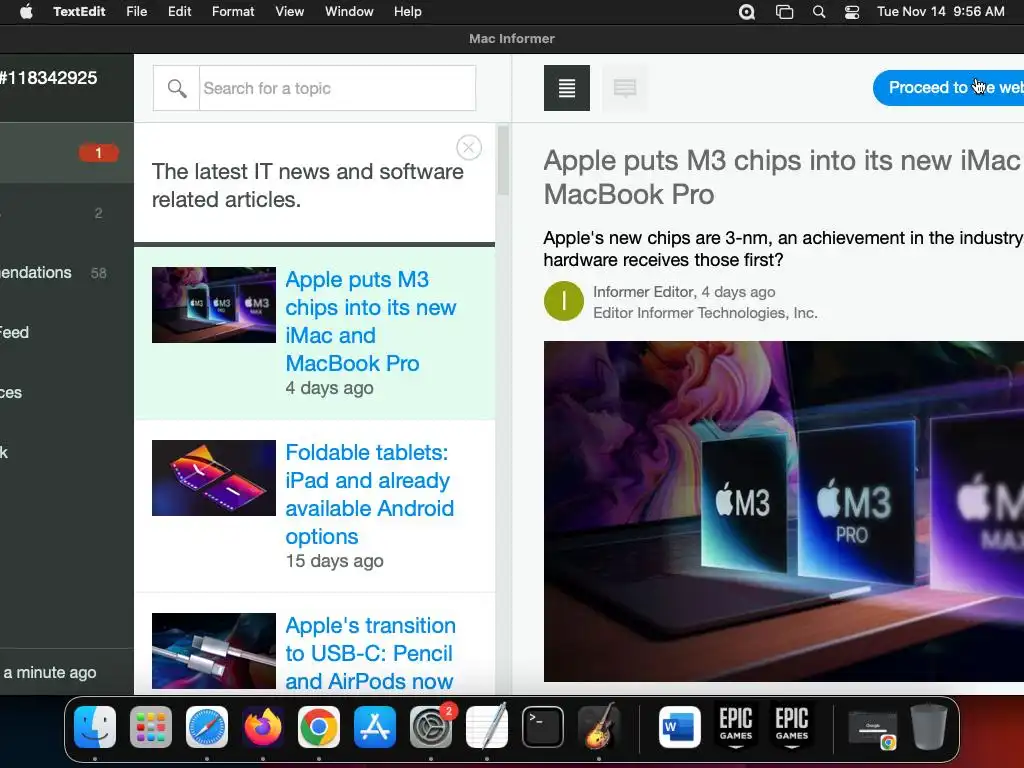Open the Format menu
Viewport: 1024px width, 768px height.
tap(233, 12)
